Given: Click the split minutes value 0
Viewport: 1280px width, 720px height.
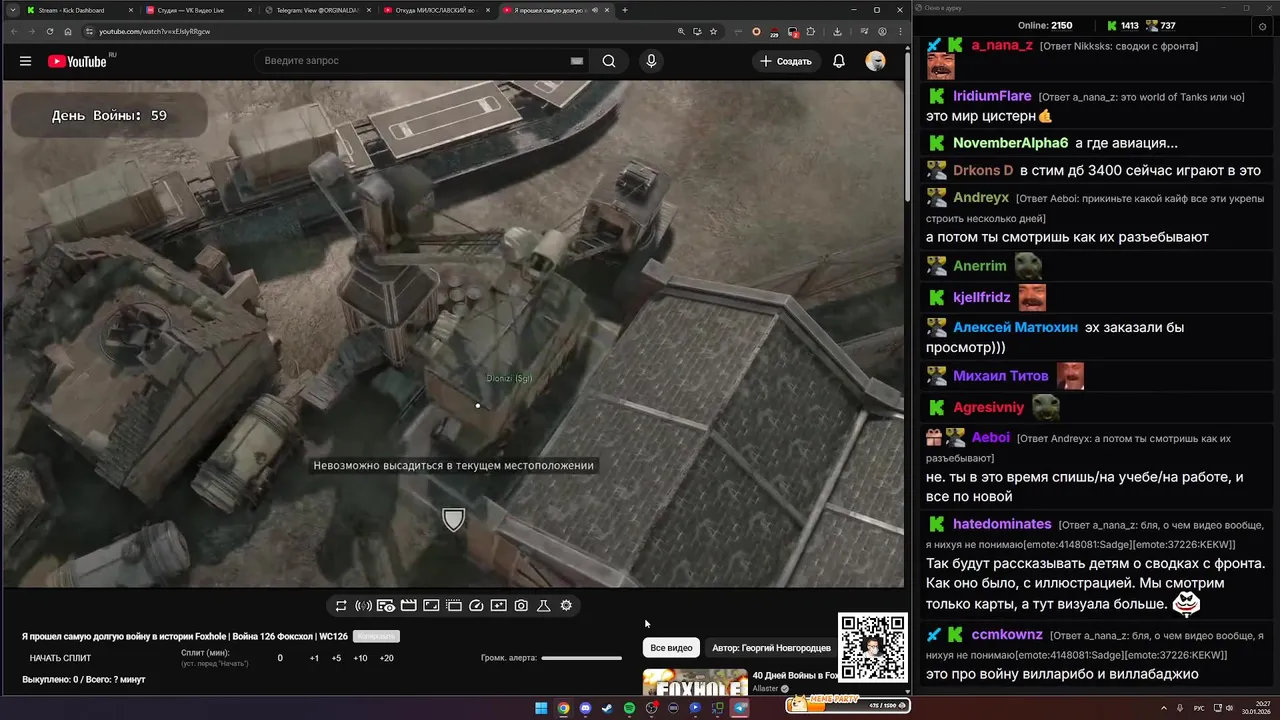Looking at the screenshot, I should pos(280,658).
